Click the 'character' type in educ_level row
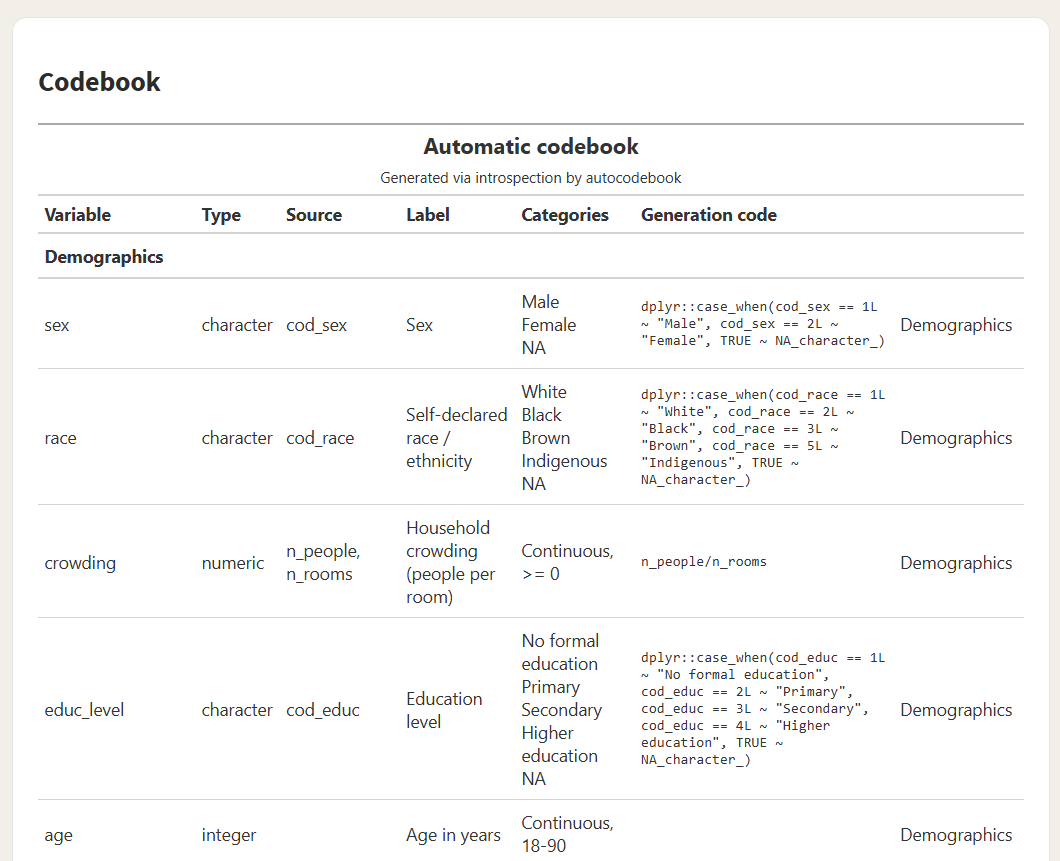 (237, 710)
